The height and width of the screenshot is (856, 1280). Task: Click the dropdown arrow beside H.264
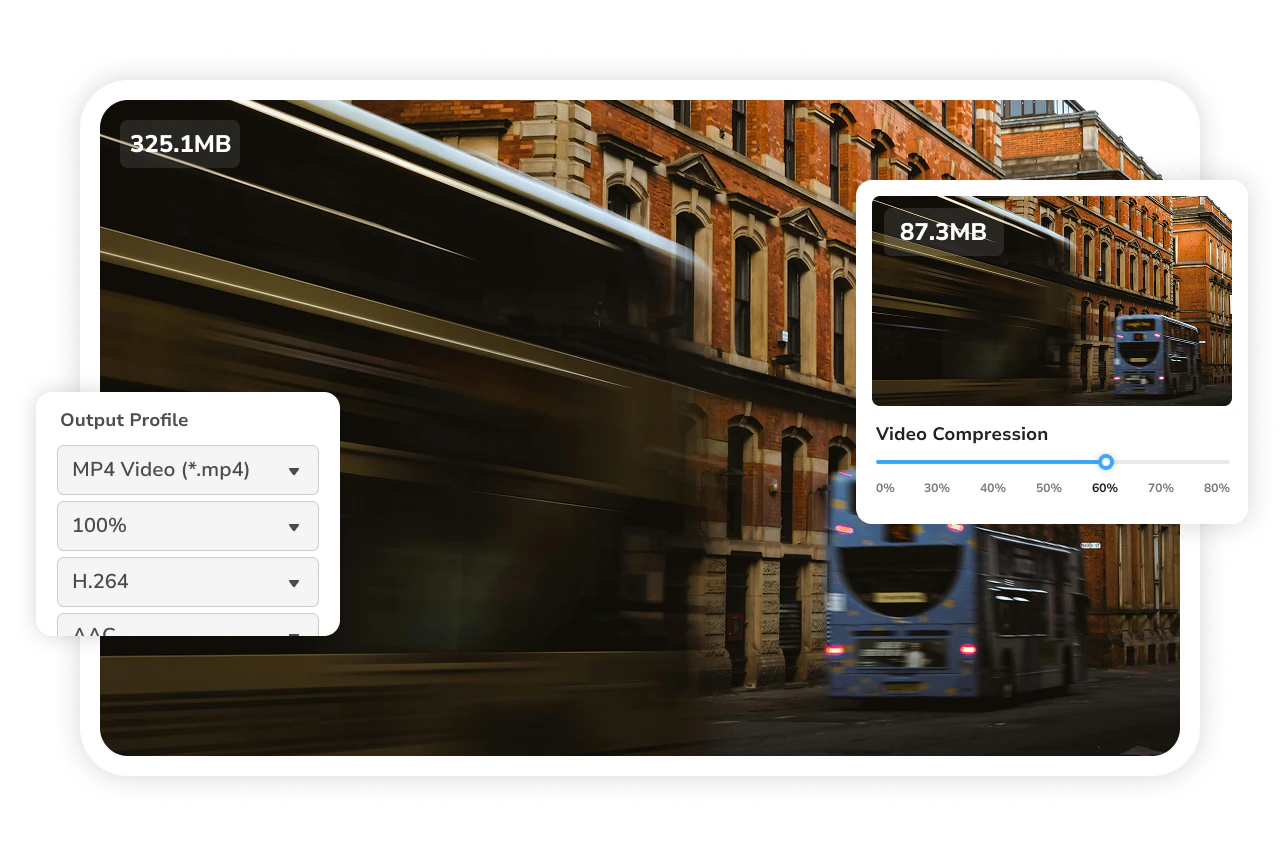(294, 581)
